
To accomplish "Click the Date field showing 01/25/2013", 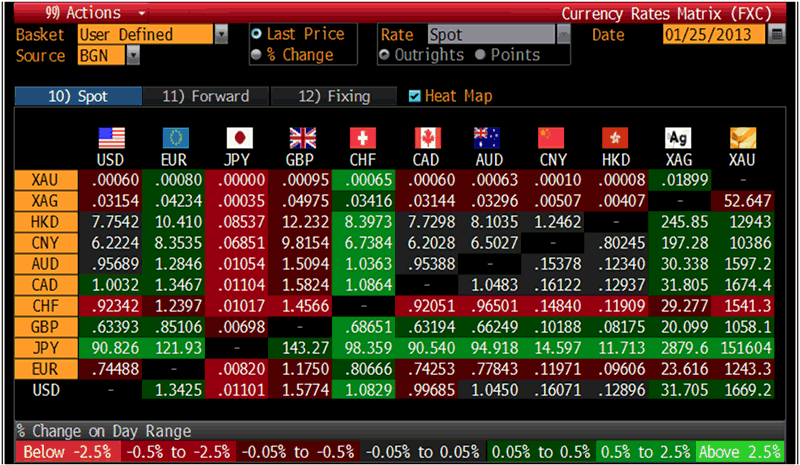I will (714, 35).
